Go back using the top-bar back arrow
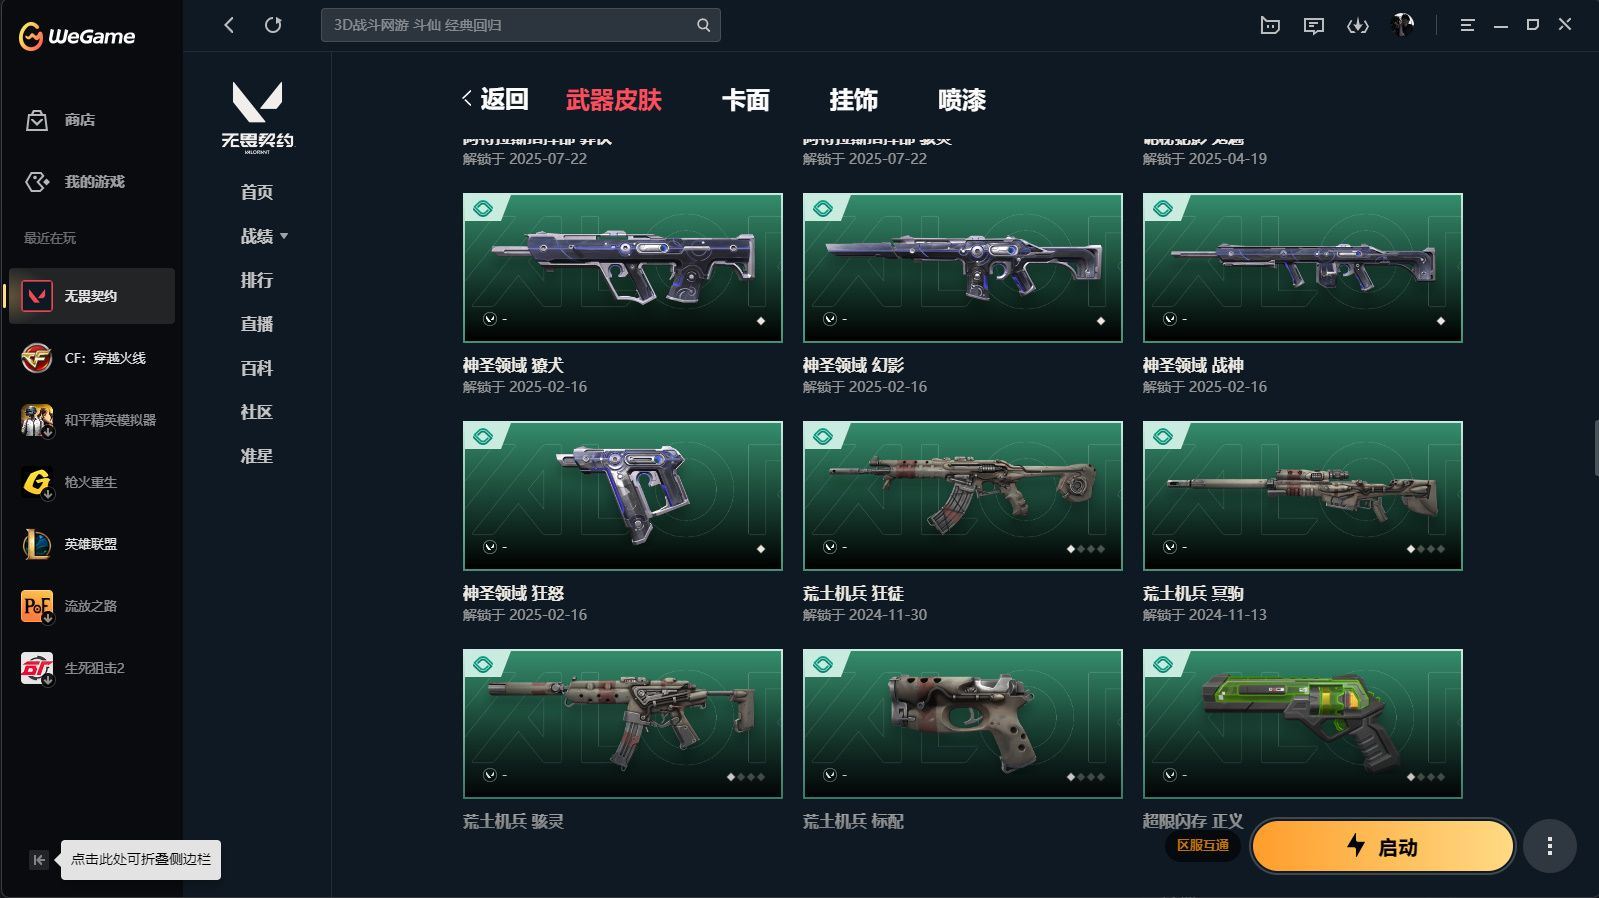Viewport: 1599px width, 898px height. [229, 25]
